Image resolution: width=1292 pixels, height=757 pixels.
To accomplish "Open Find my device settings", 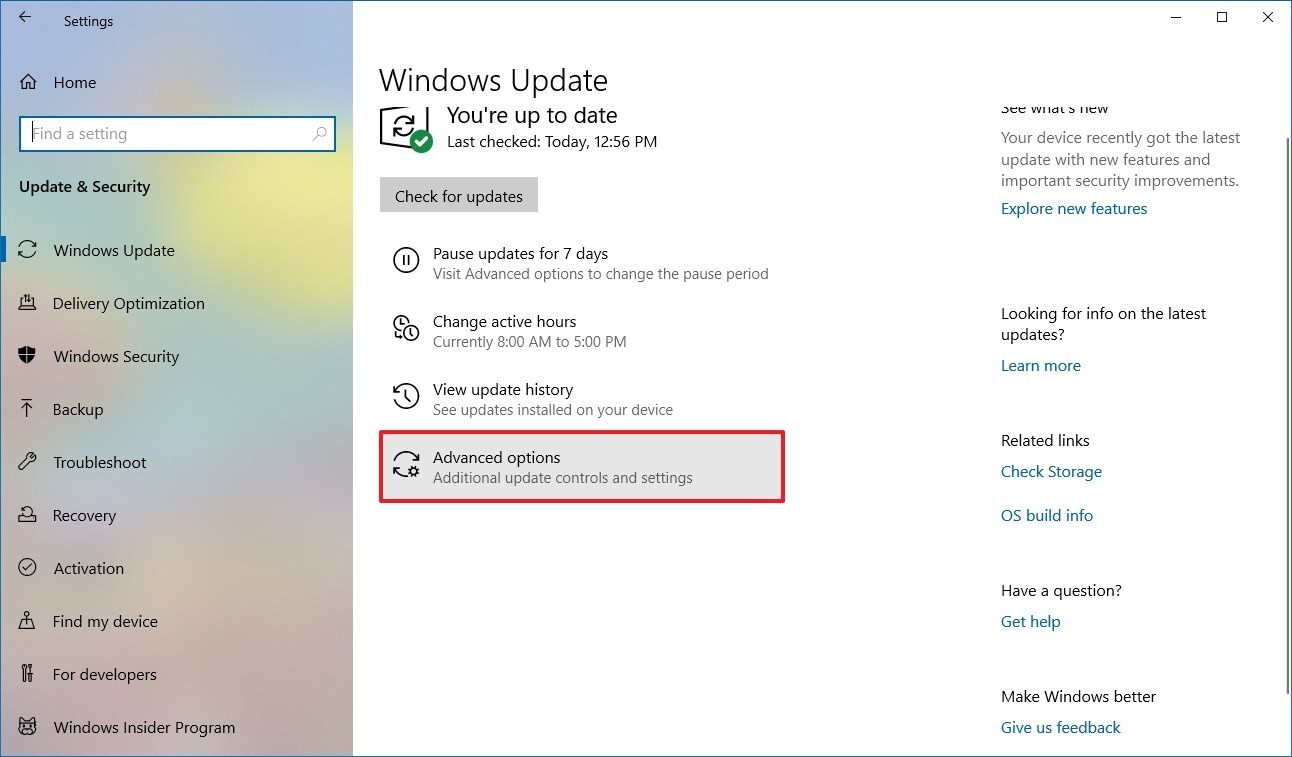I will [x=102, y=621].
